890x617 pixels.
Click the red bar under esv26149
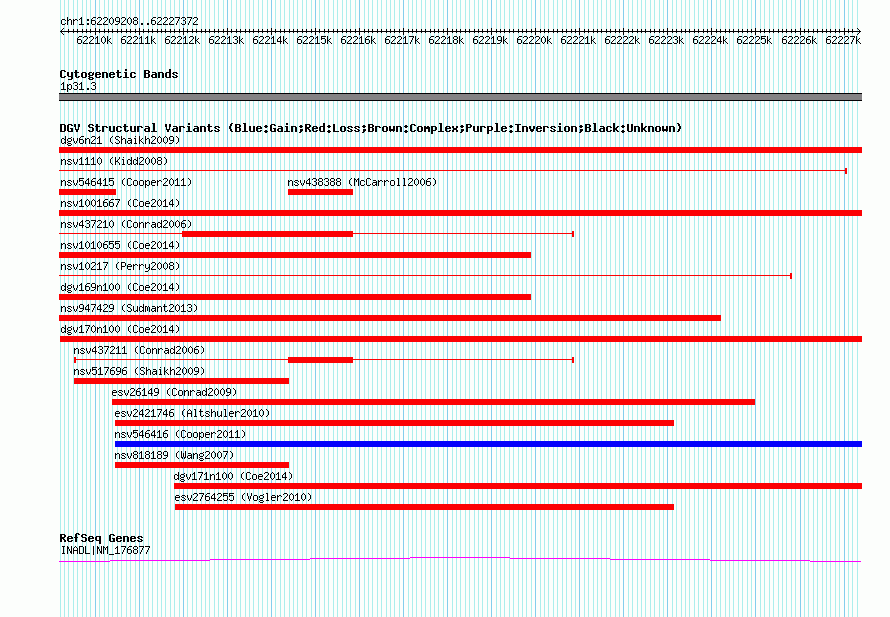click(433, 402)
